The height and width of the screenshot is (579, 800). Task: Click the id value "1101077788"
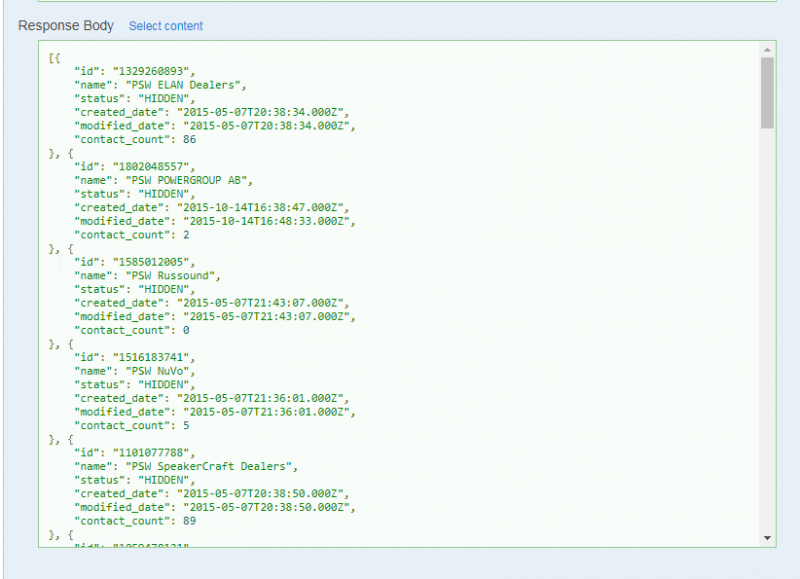click(x=151, y=452)
